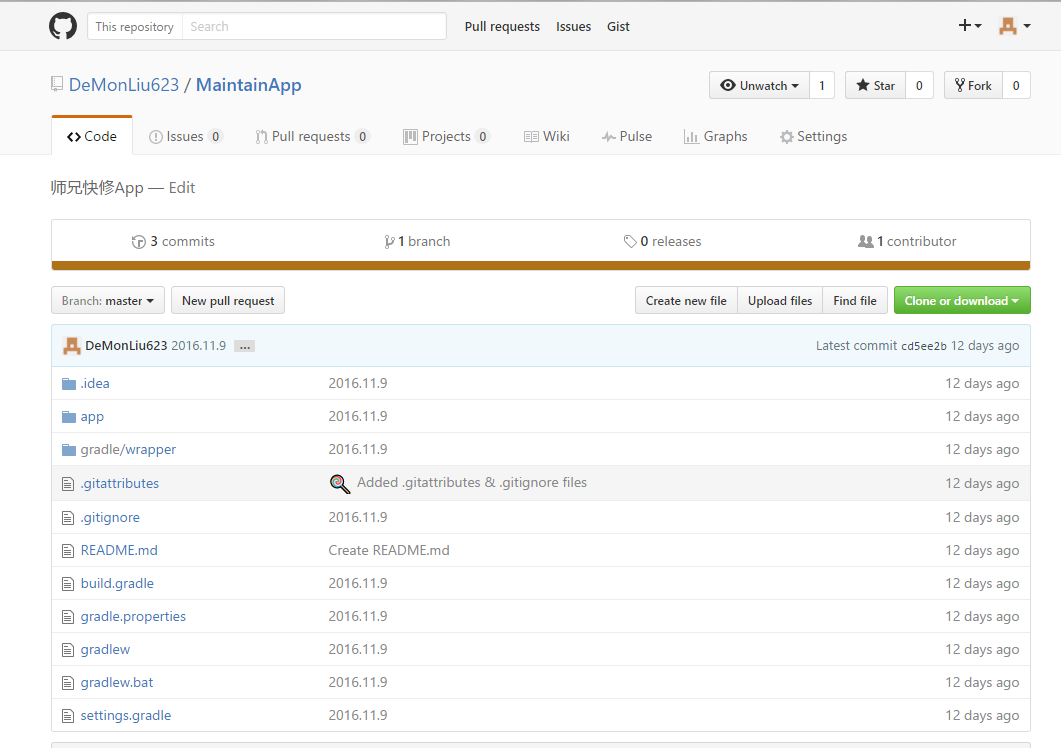Click the gradlew.bat file icon
The width and height of the screenshot is (1061, 748).
click(x=68, y=683)
